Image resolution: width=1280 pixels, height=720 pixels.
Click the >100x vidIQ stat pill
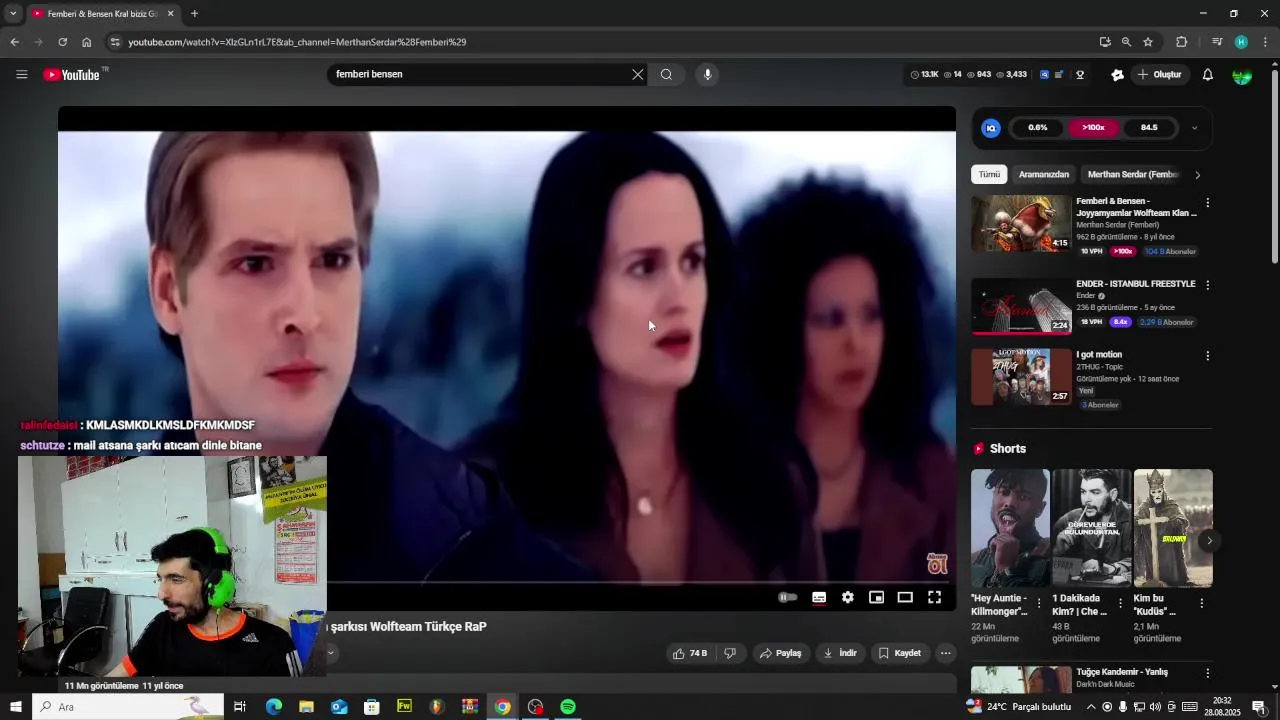pos(1093,128)
